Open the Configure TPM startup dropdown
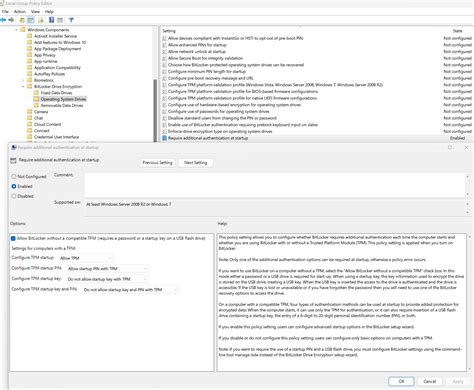474x390 pixels. [85, 258]
